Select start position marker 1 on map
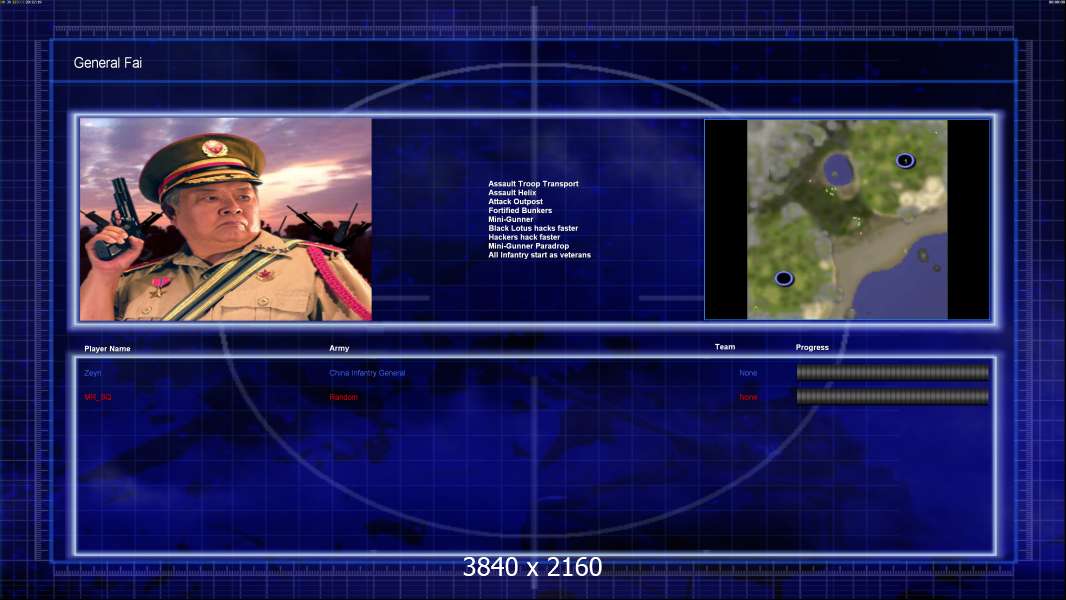 click(905, 160)
